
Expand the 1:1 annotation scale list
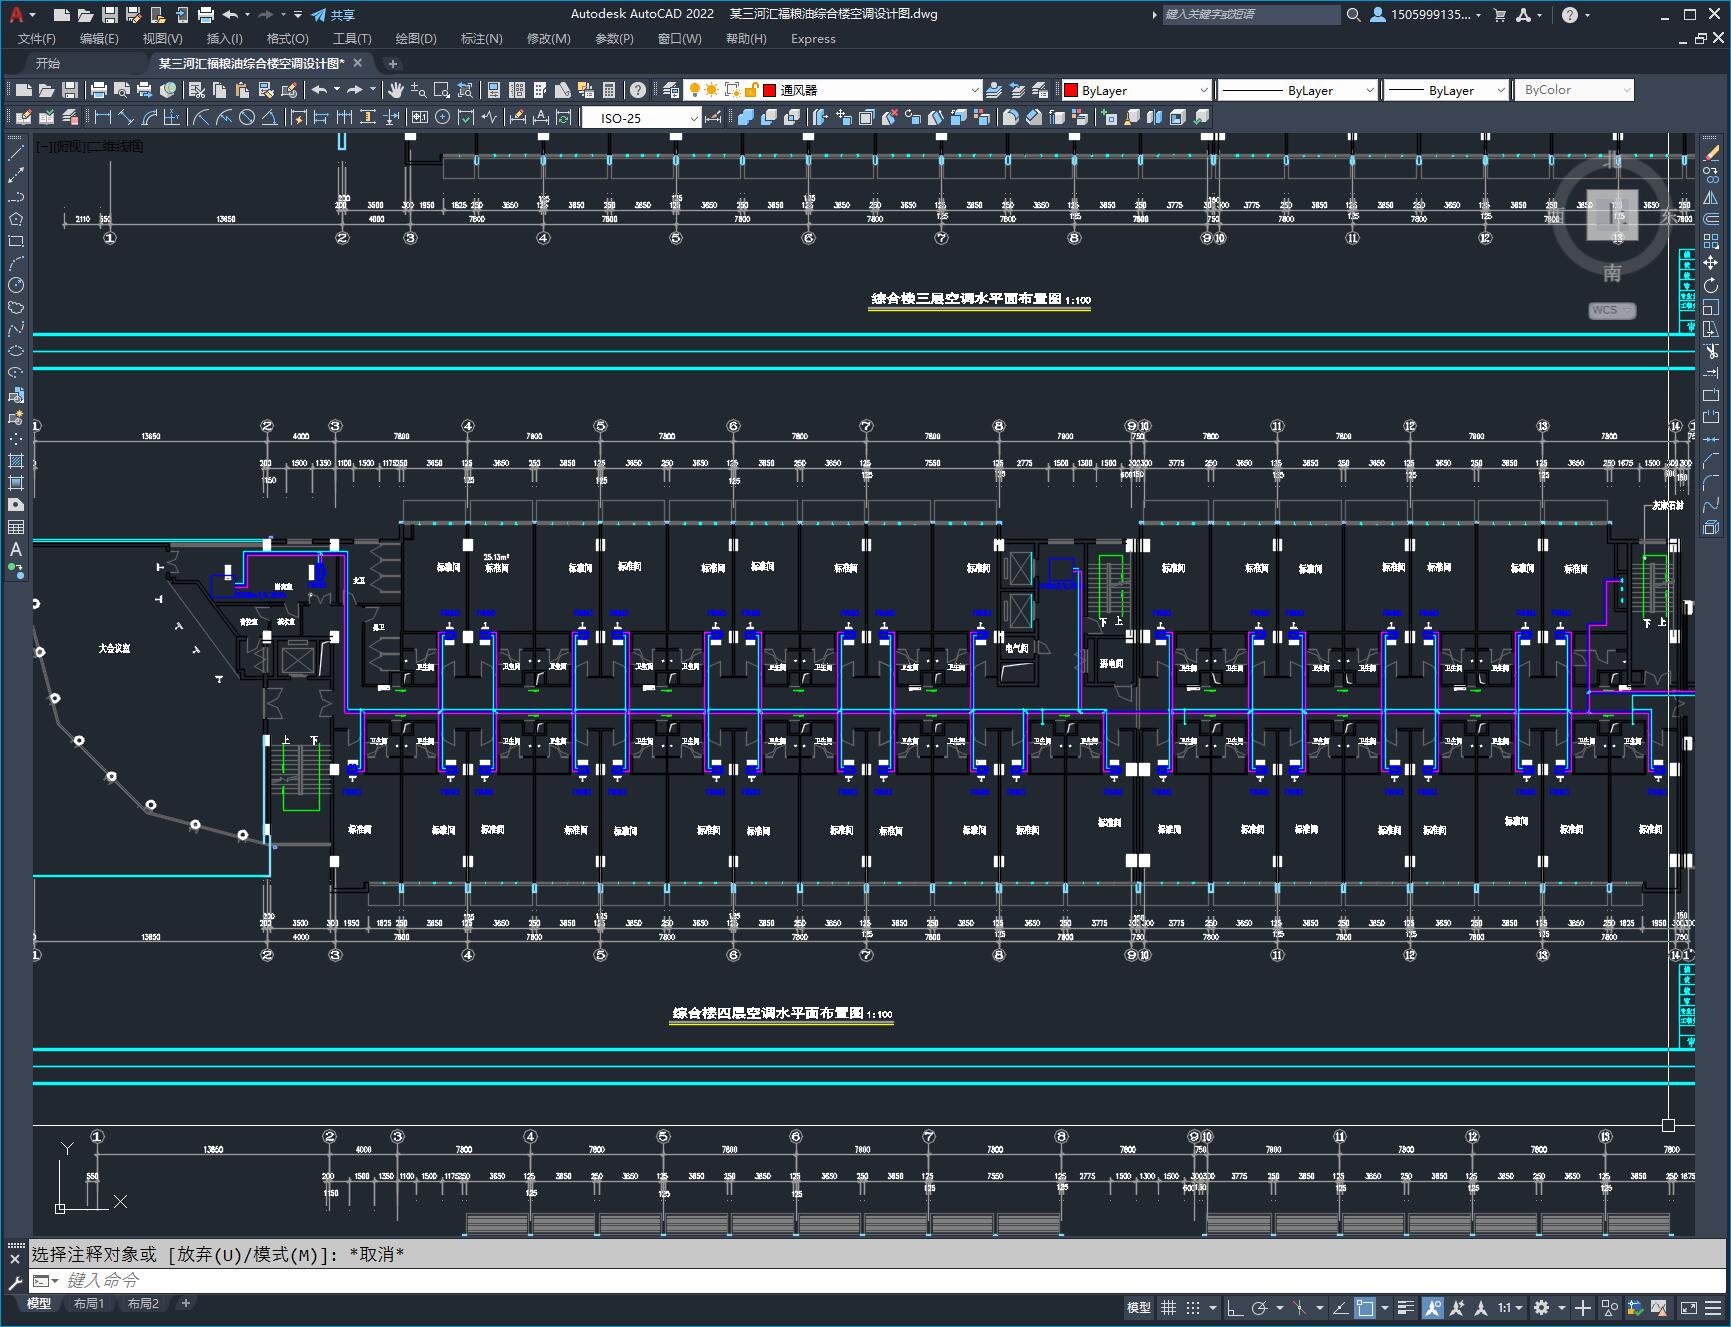(x=1510, y=1307)
